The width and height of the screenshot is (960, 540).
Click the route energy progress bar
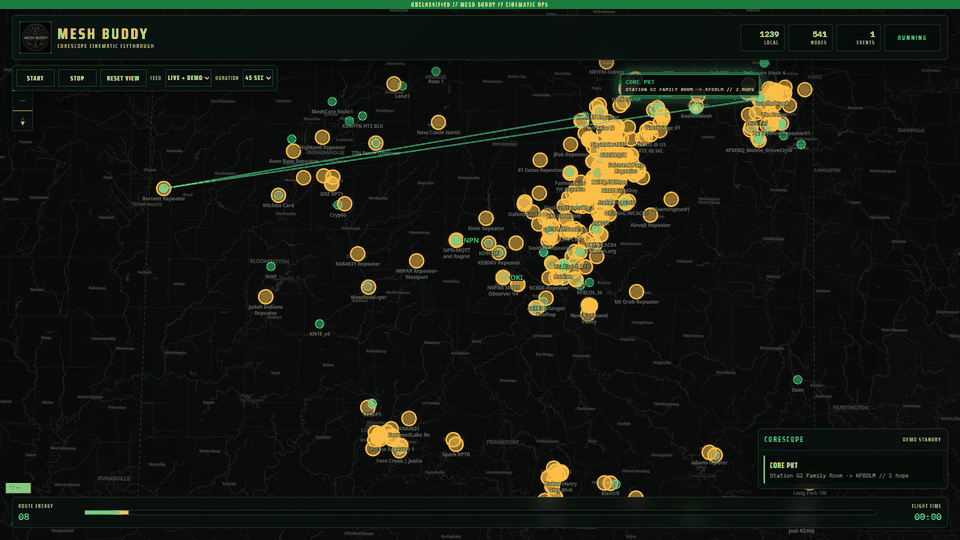(x=480, y=512)
